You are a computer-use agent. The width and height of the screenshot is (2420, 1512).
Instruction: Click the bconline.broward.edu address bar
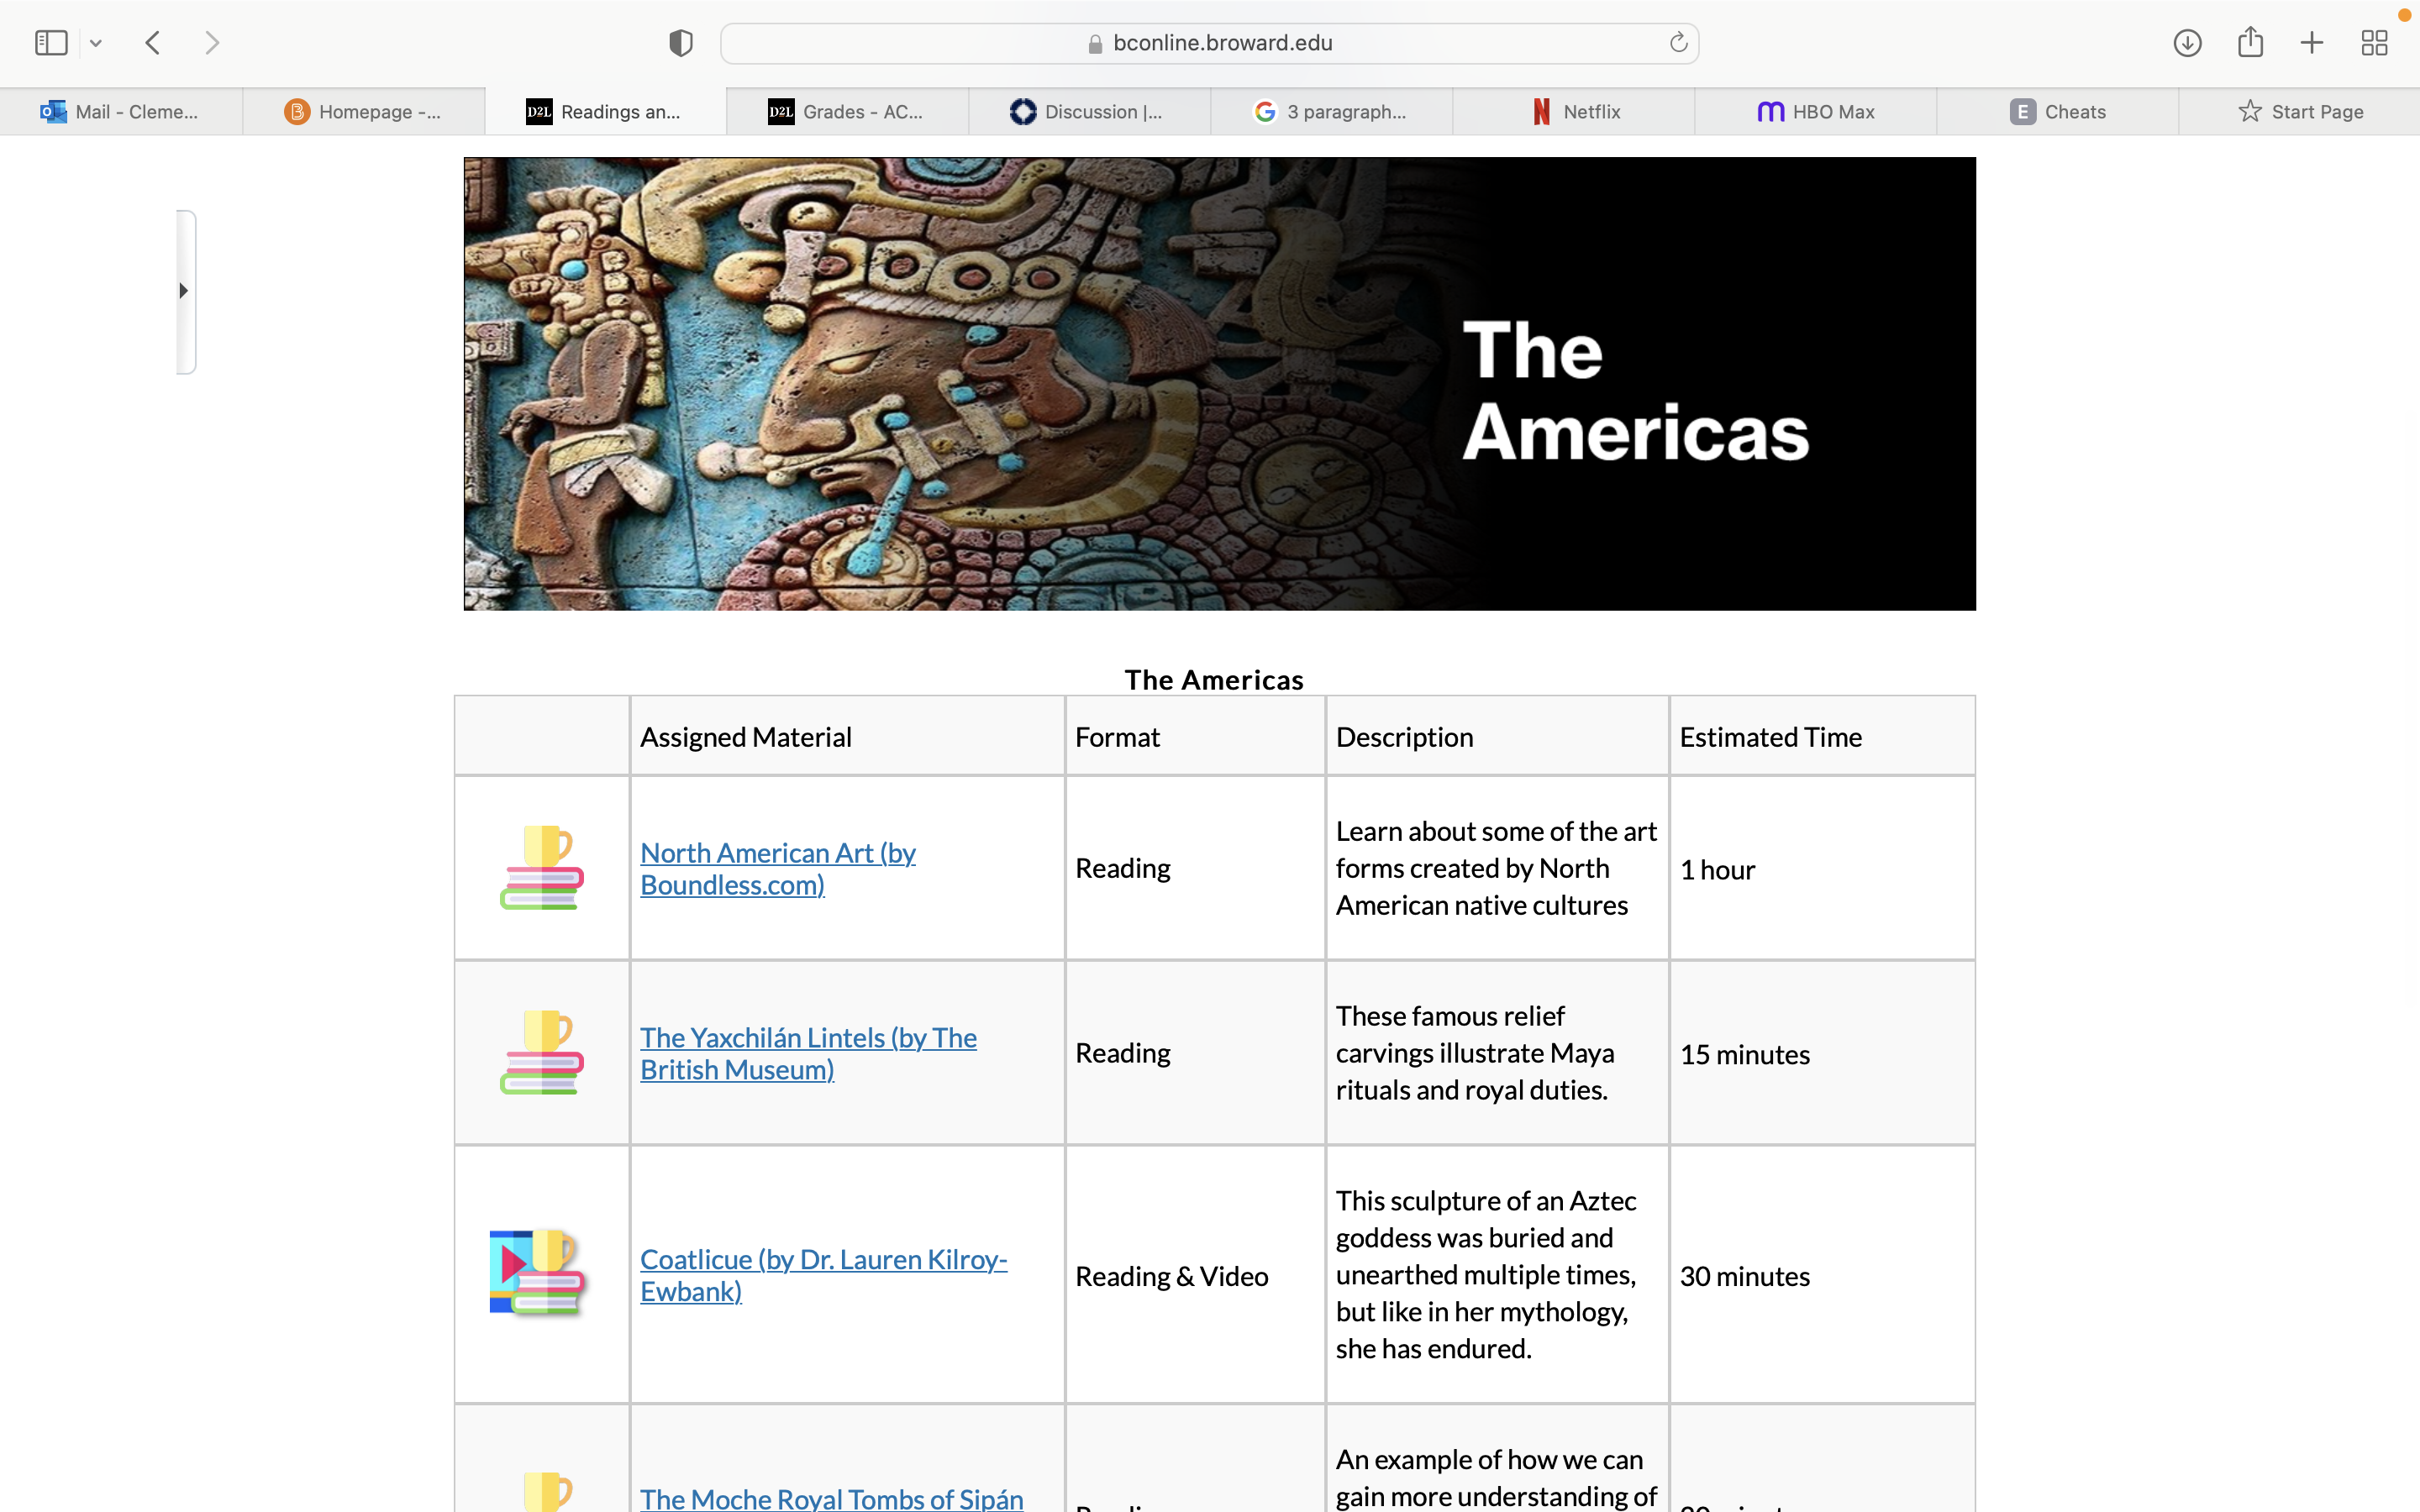coord(1209,43)
